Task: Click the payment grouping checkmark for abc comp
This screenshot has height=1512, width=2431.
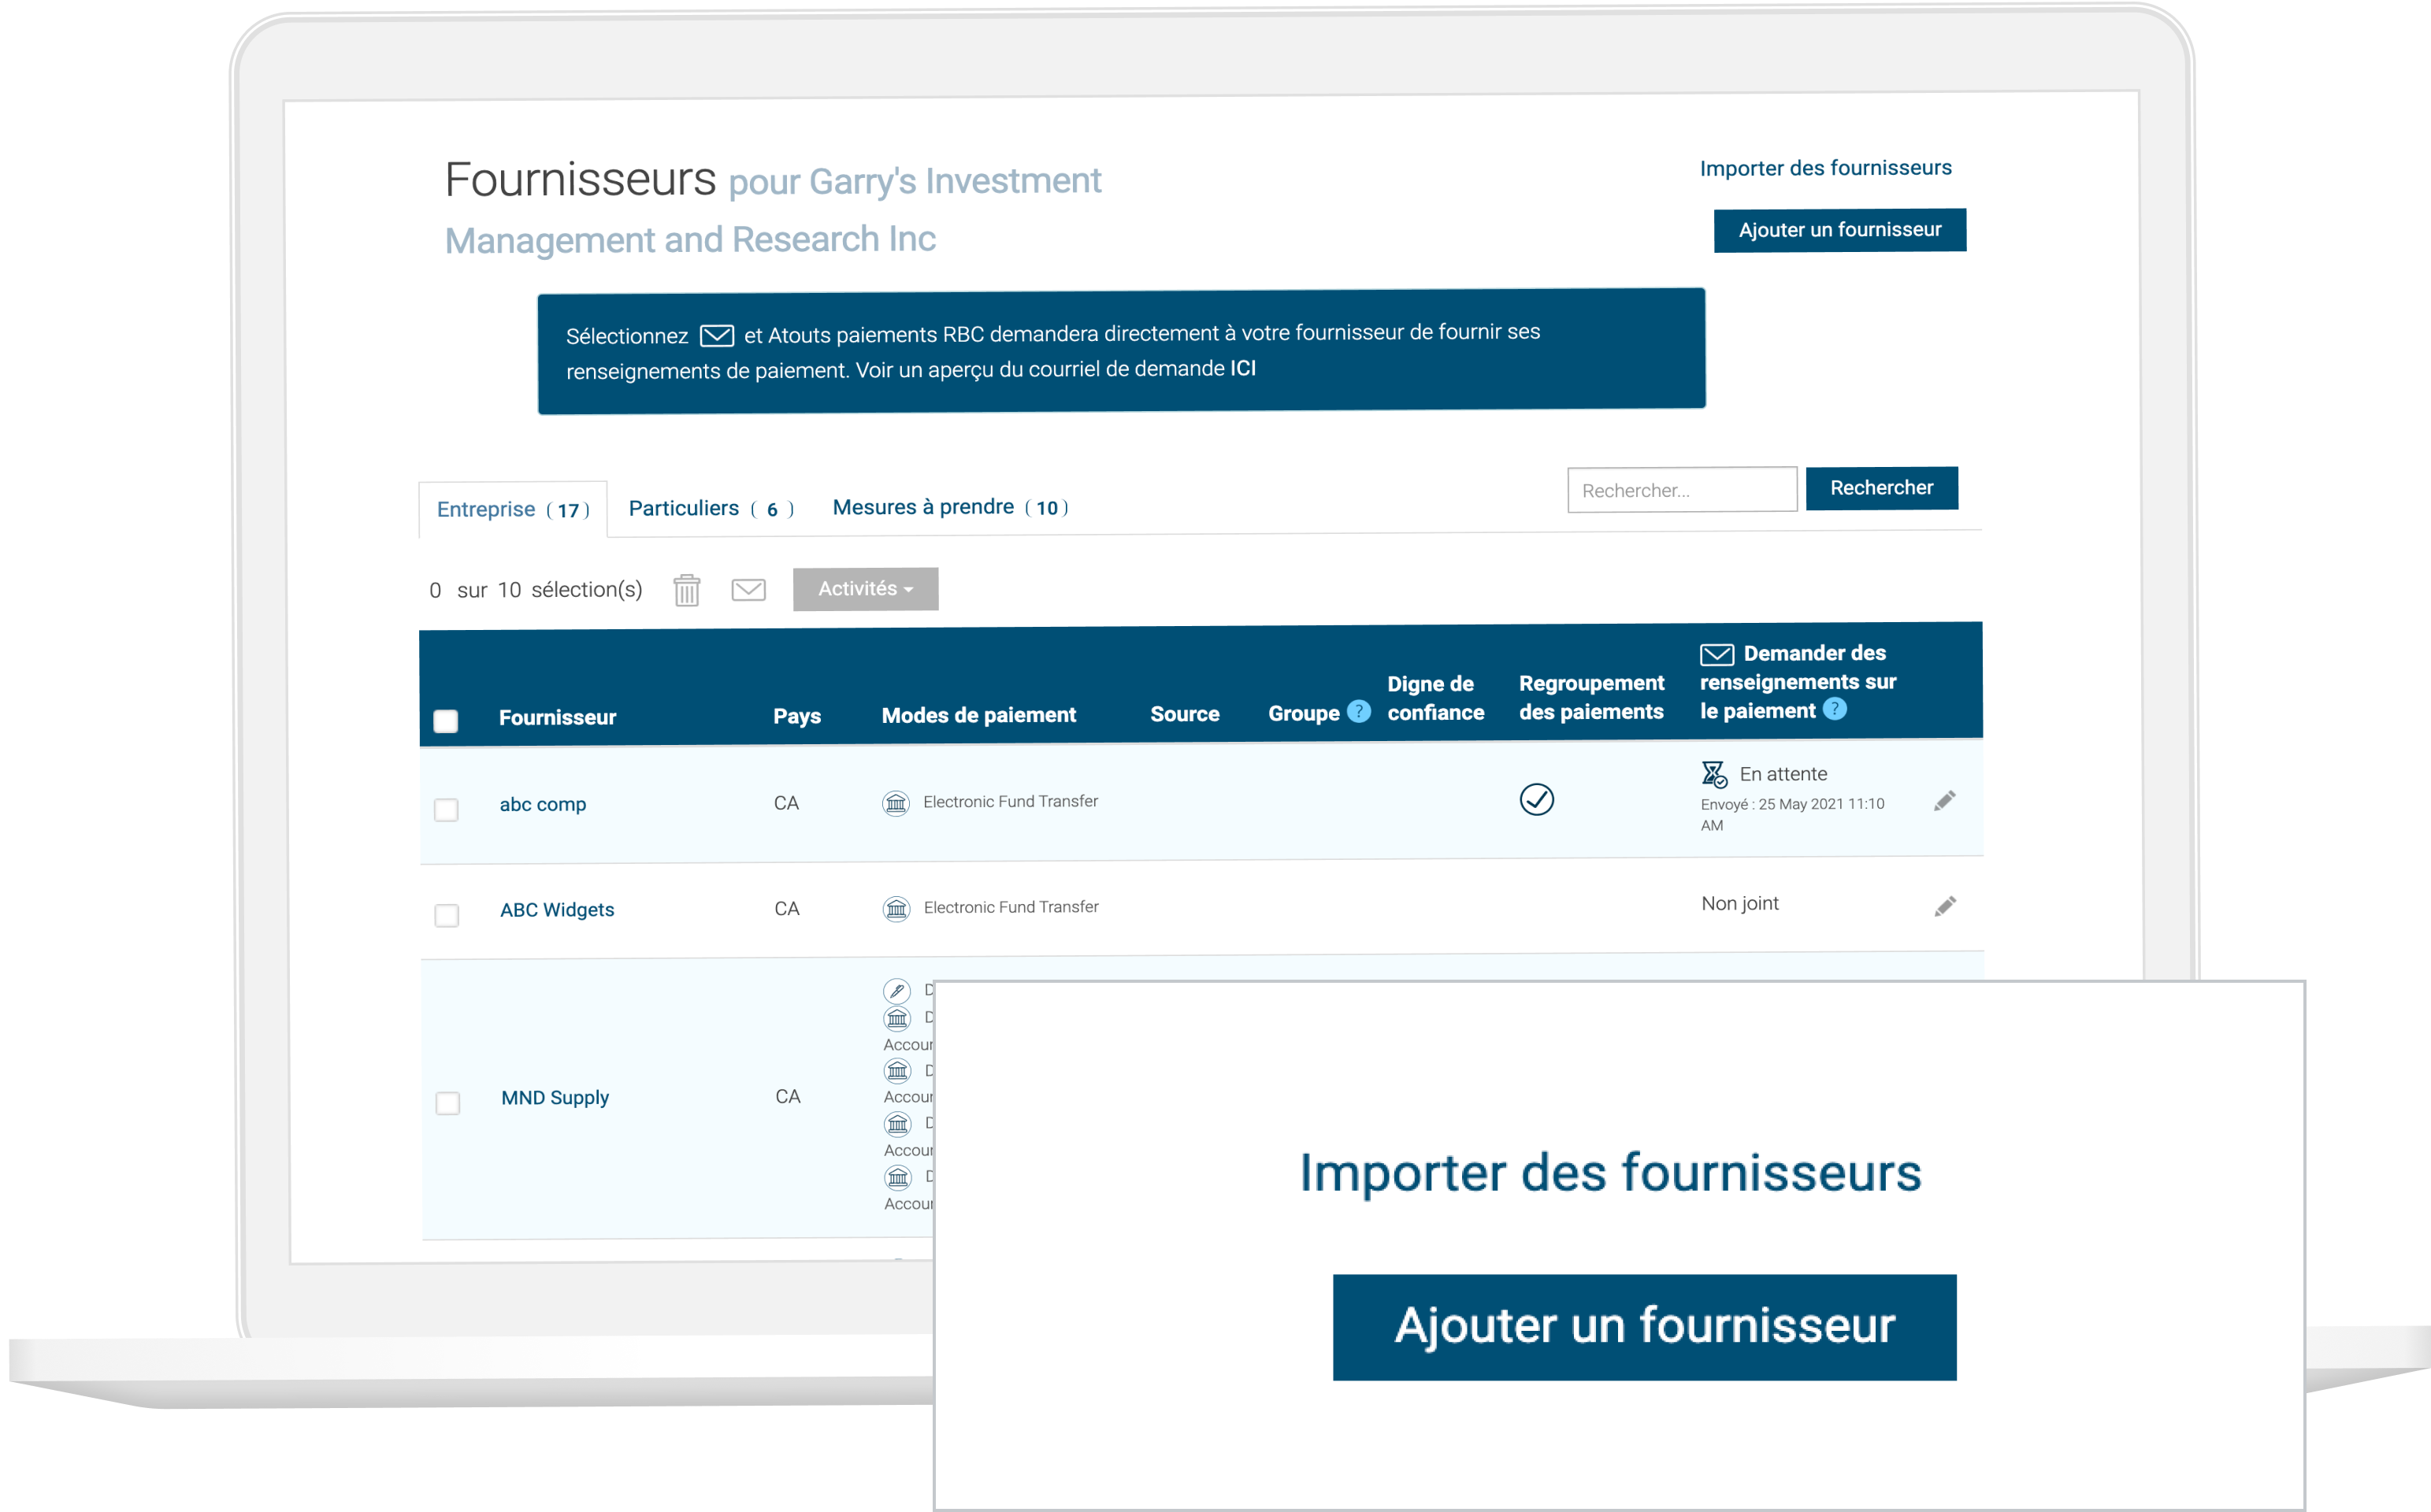Action: click(x=1537, y=799)
